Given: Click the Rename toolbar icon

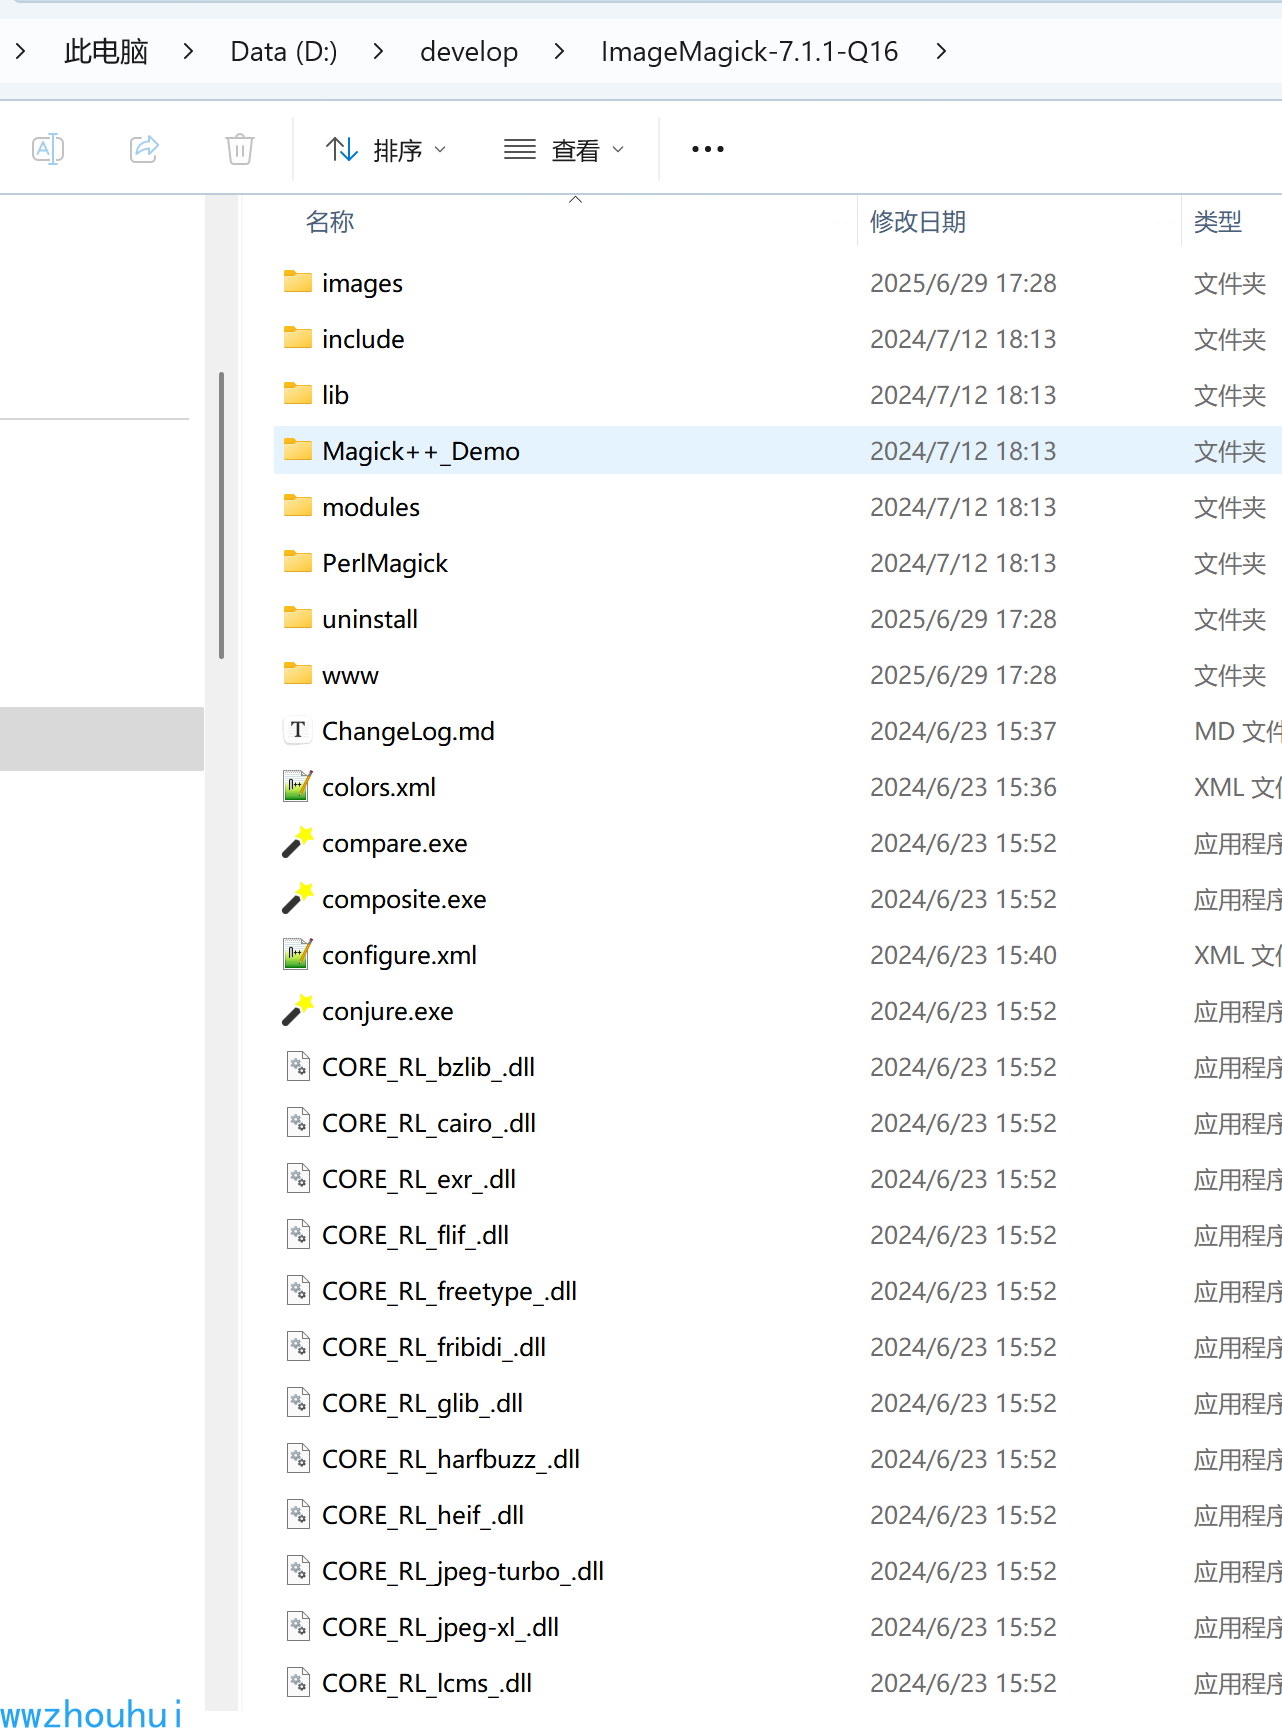Looking at the screenshot, I should [x=48, y=150].
